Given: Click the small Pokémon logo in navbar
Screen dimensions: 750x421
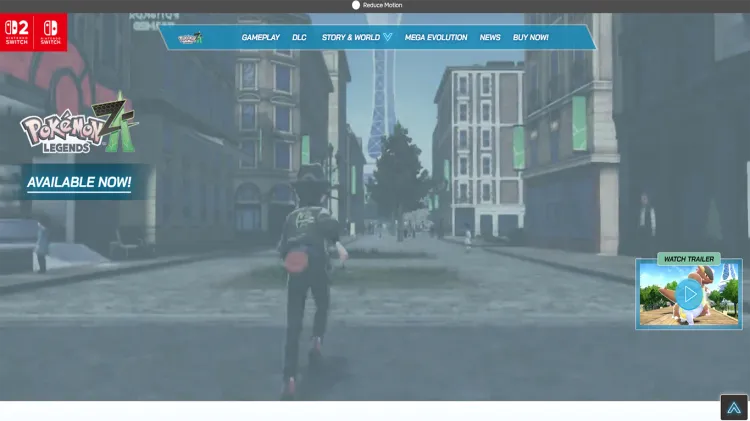Looking at the screenshot, I should [190, 38].
